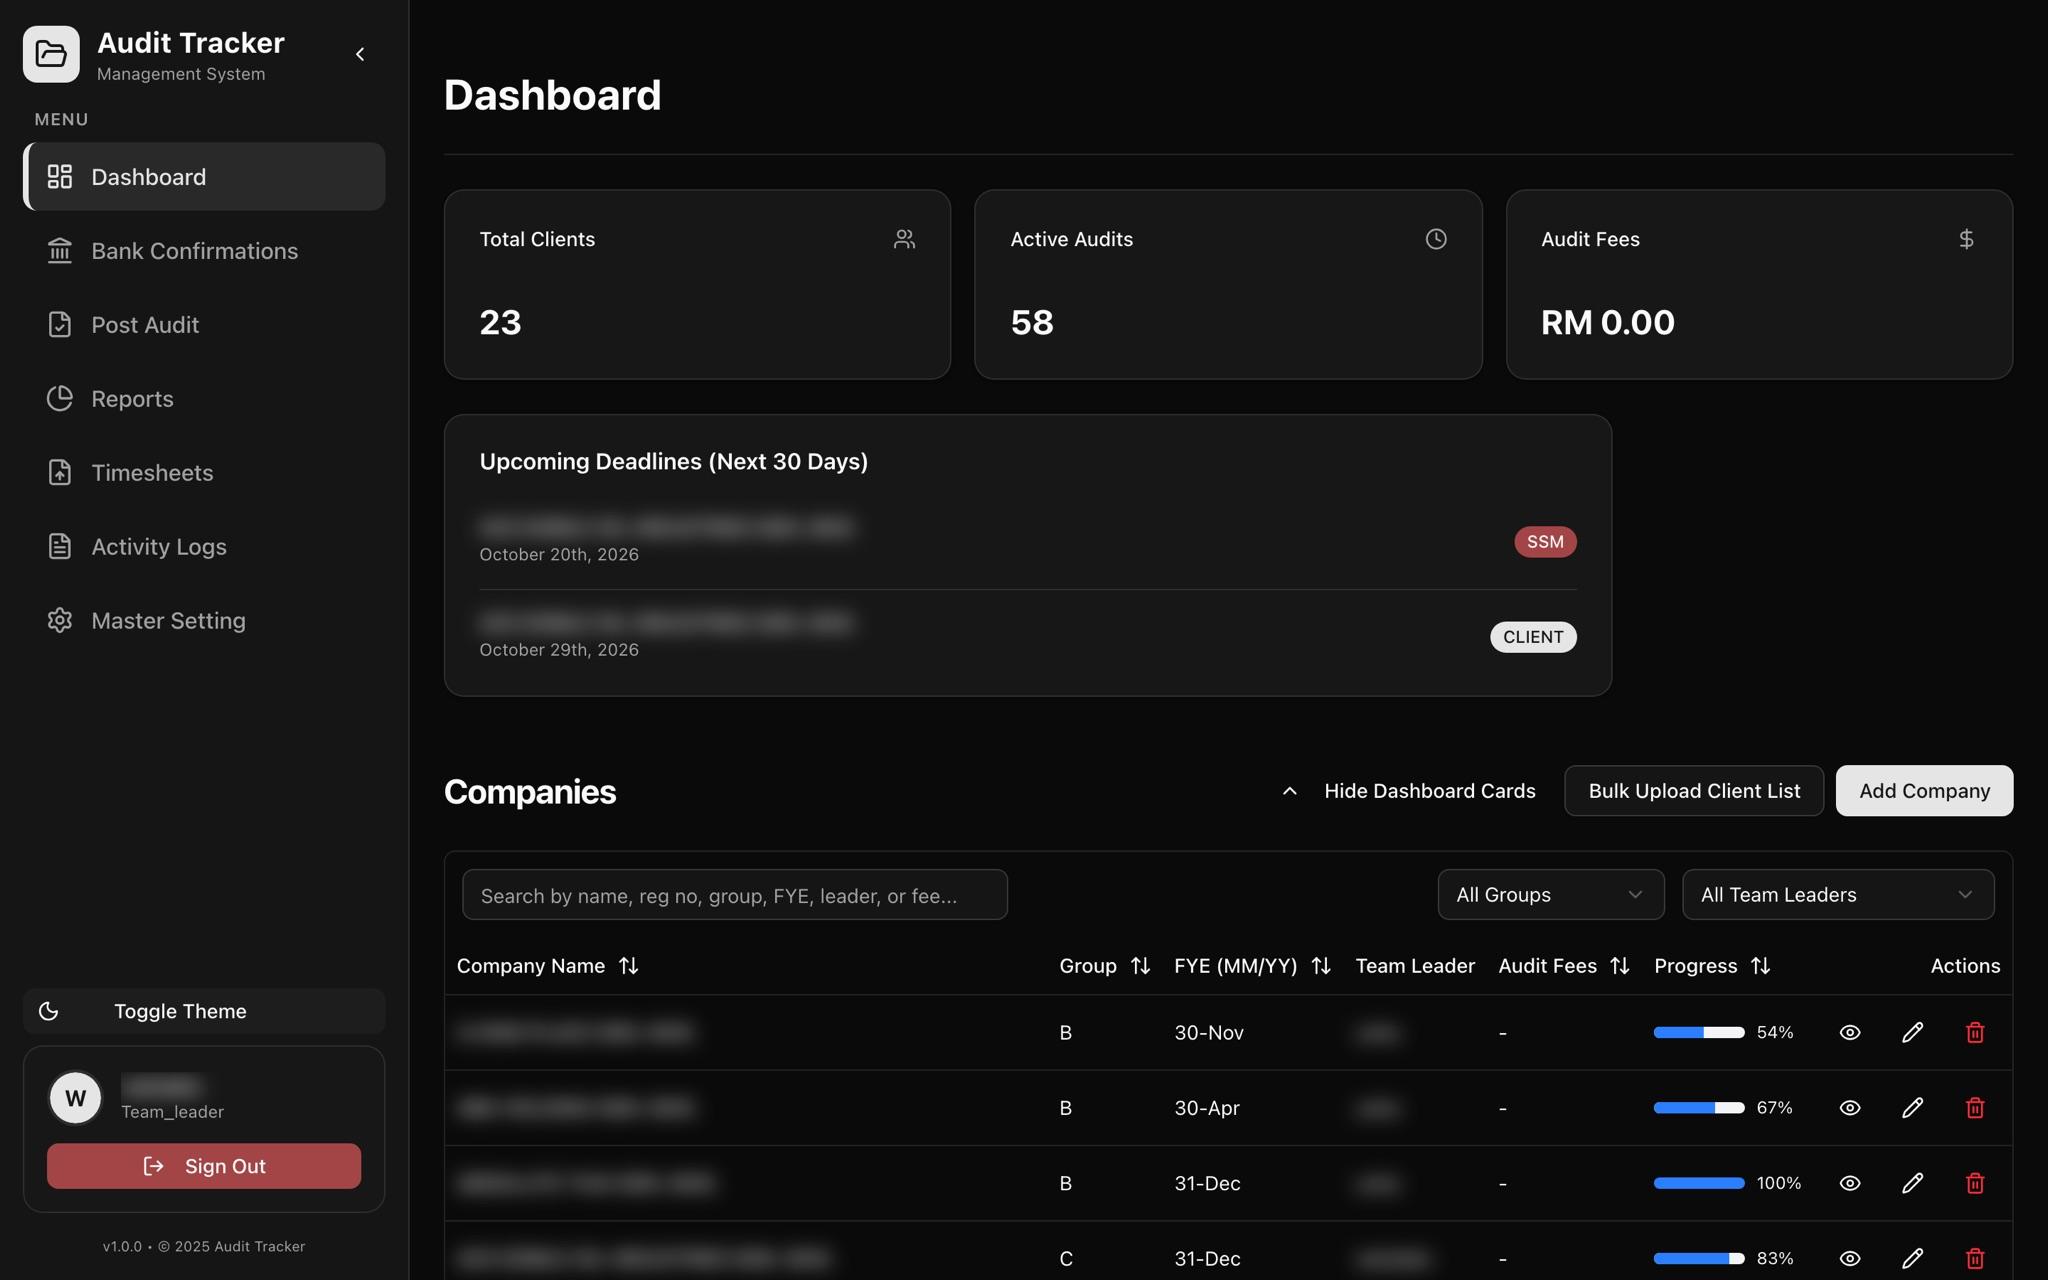The image size is (2048, 1280).
Task: Edit the company with 100% progress
Action: (x=1912, y=1183)
